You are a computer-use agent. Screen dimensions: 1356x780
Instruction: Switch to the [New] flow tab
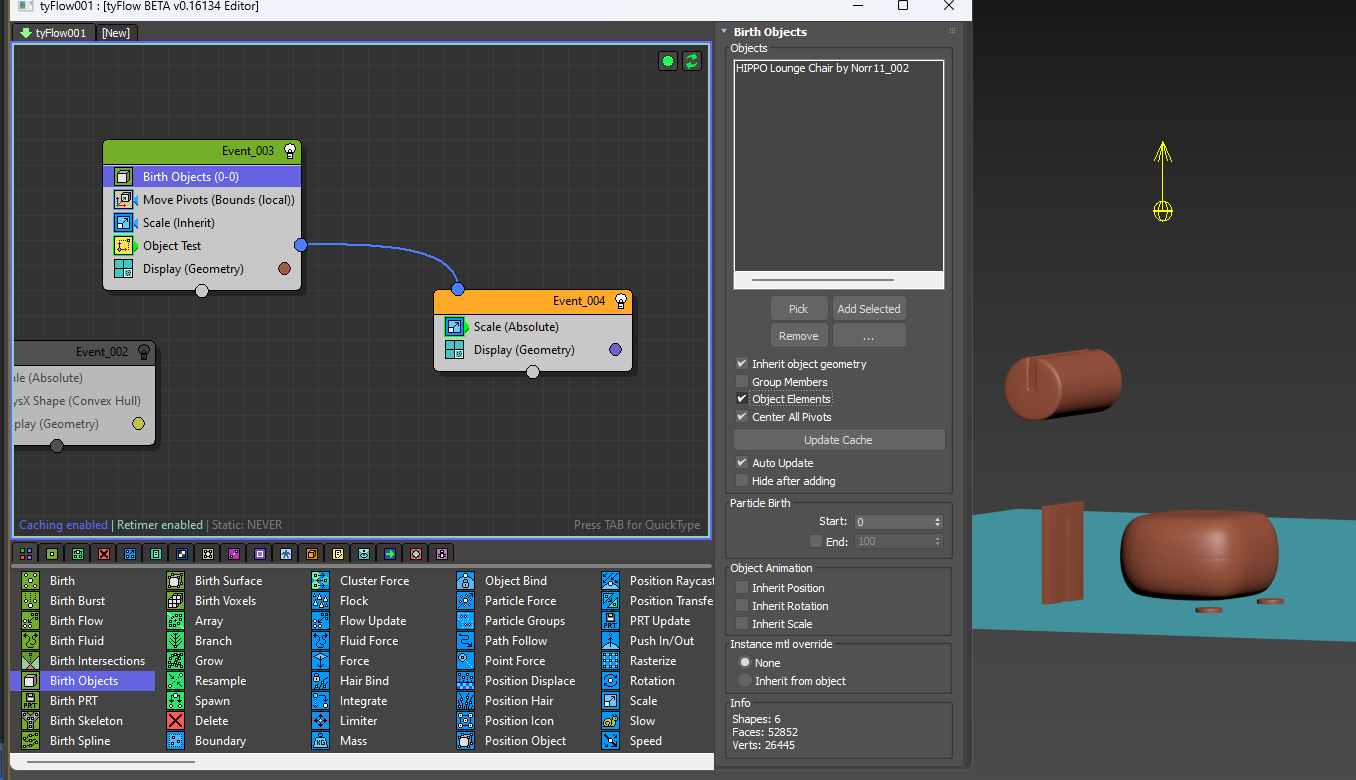pyautogui.click(x=115, y=33)
